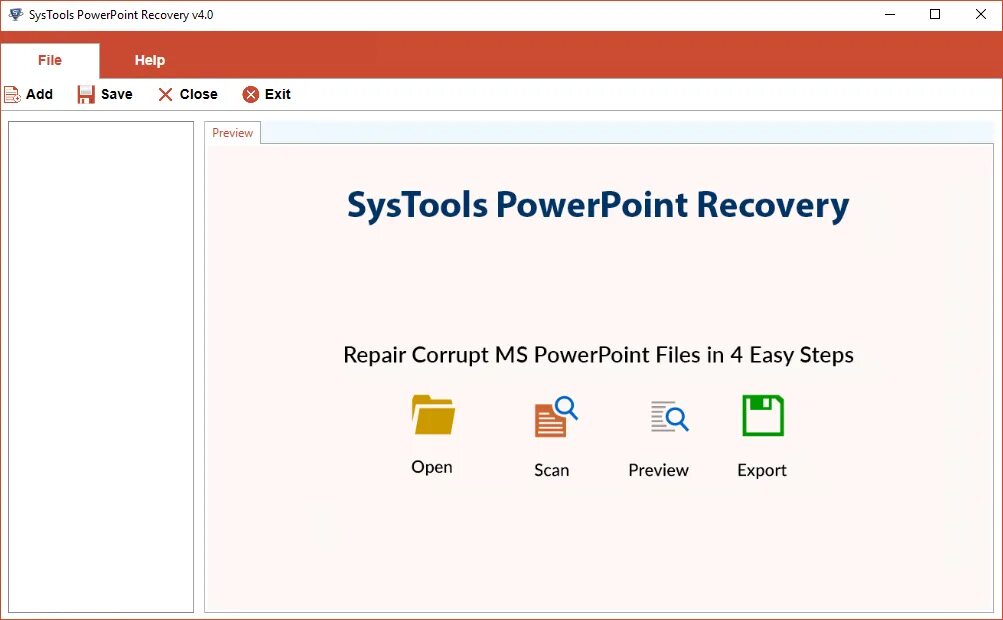Click the Save text label in toolbar

[x=116, y=94]
